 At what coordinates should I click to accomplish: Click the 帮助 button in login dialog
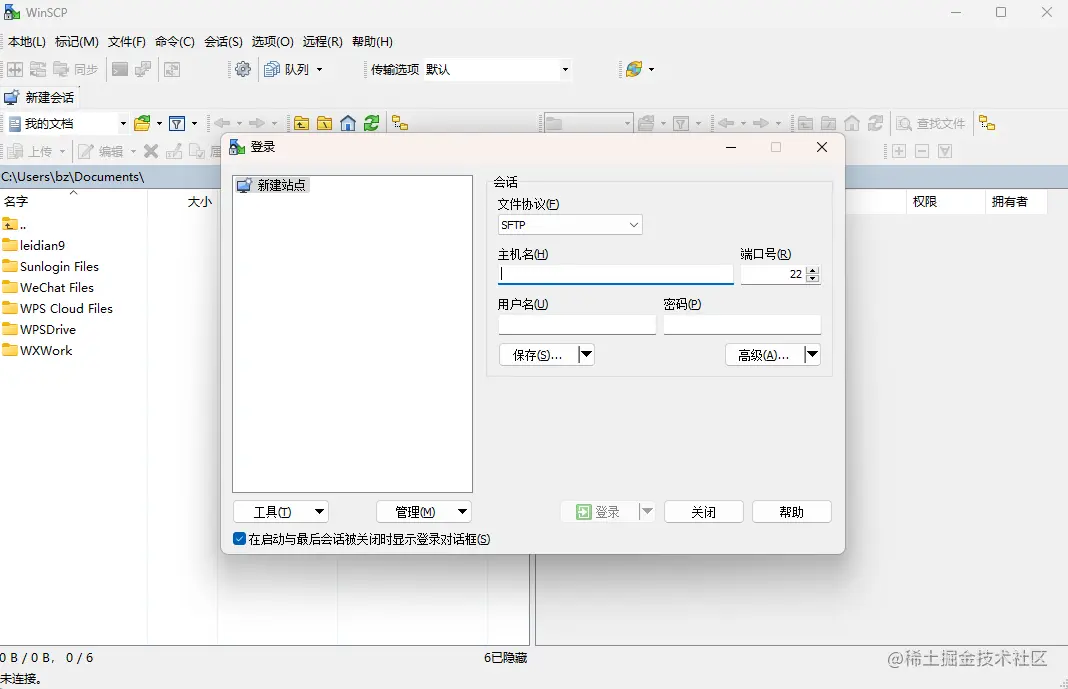791,511
